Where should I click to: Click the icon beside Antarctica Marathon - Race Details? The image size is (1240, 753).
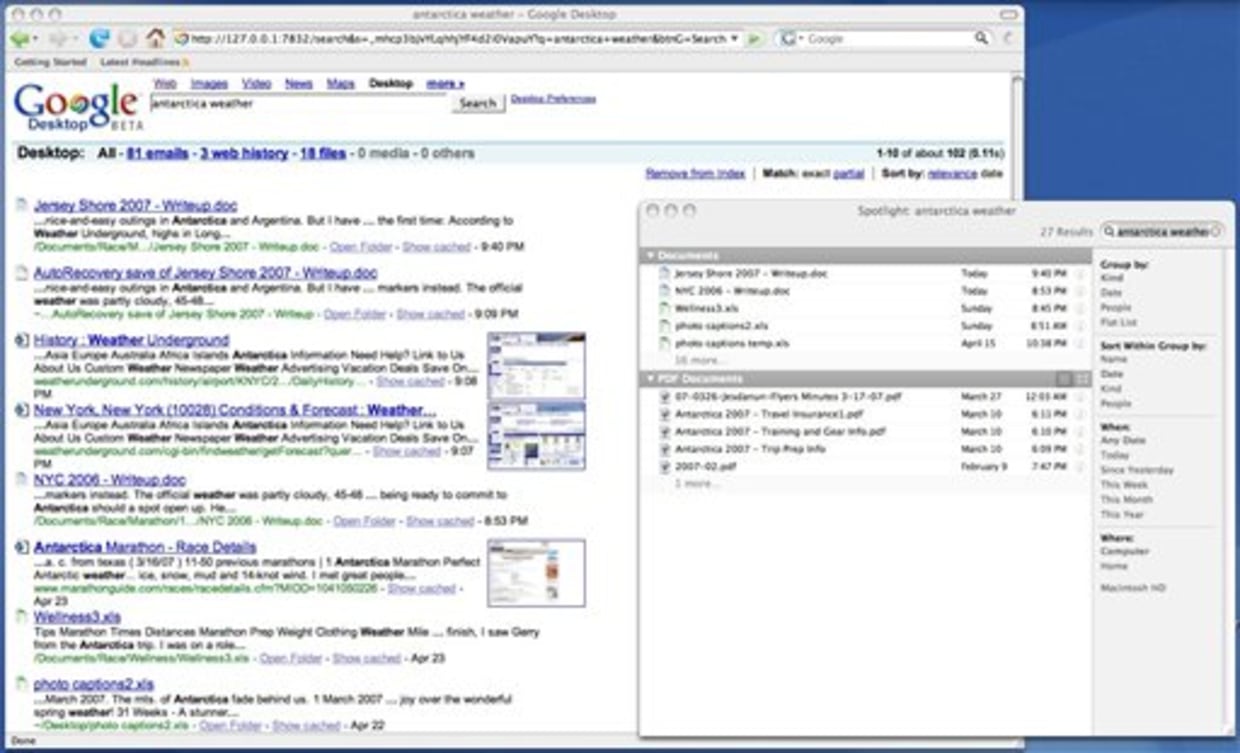click(22, 547)
